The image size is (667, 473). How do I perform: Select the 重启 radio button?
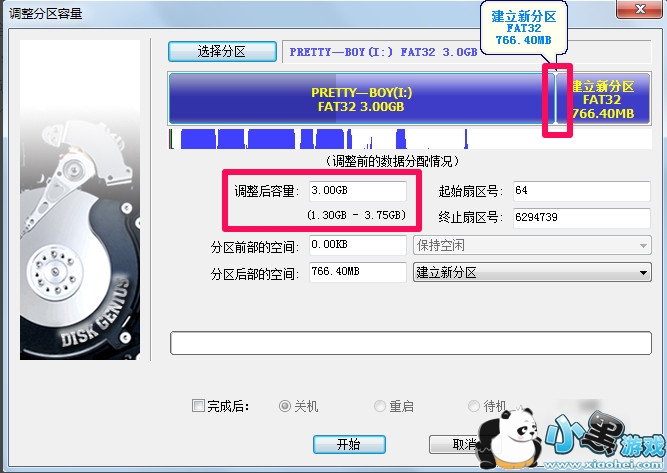tap(379, 406)
